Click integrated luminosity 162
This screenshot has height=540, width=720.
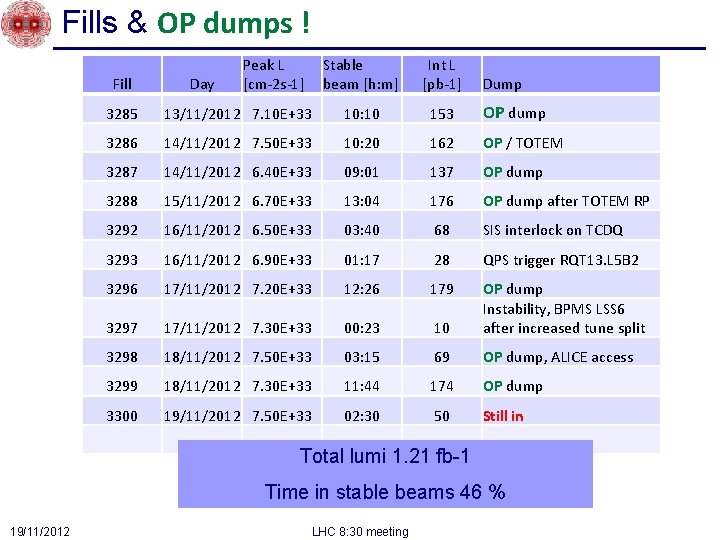[442, 143]
